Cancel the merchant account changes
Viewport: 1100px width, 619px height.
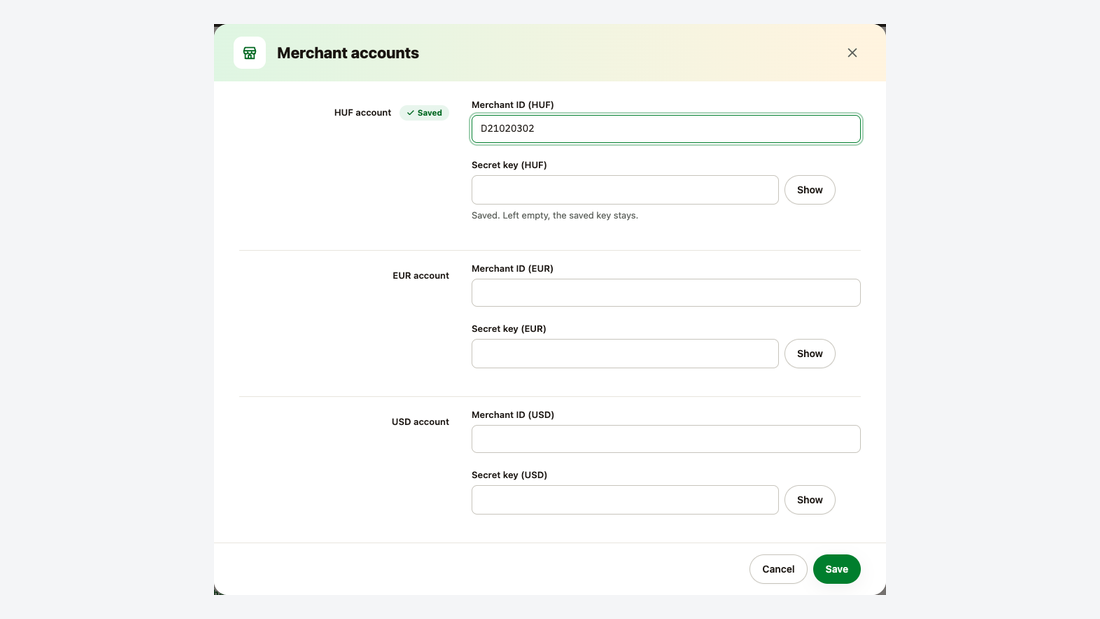point(778,569)
